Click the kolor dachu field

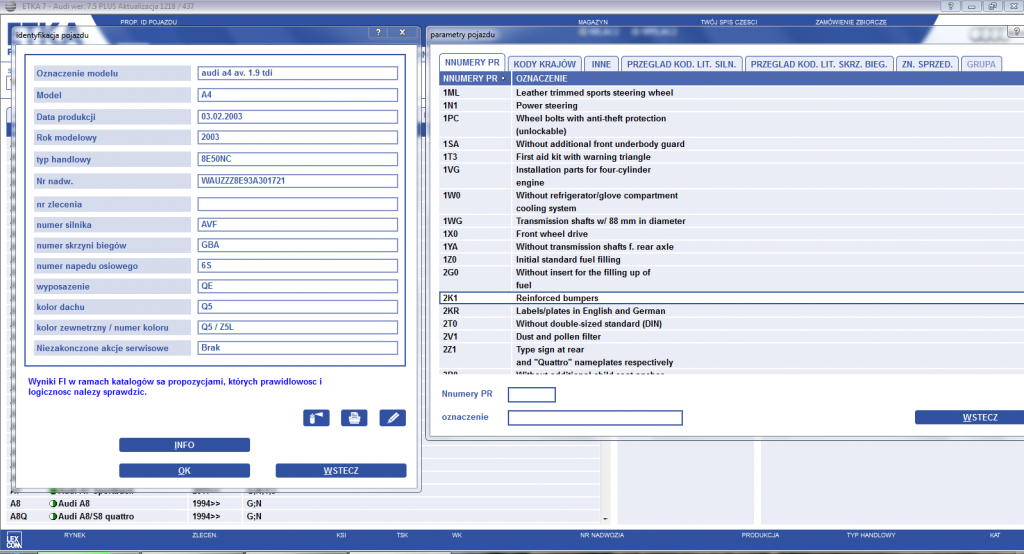297,306
